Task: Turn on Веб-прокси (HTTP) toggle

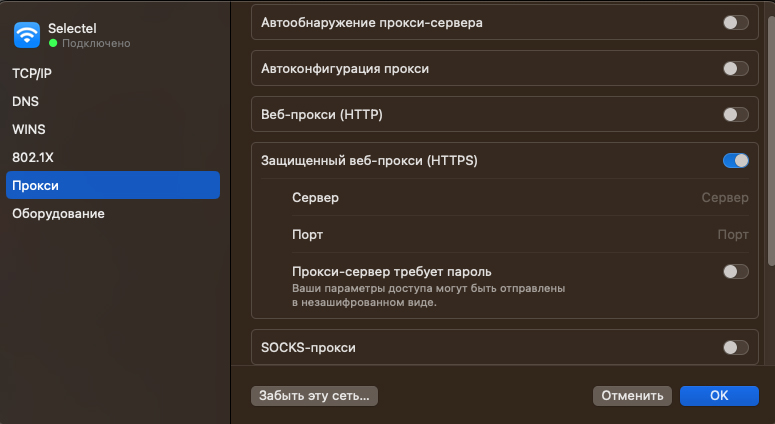Action: (x=735, y=114)
